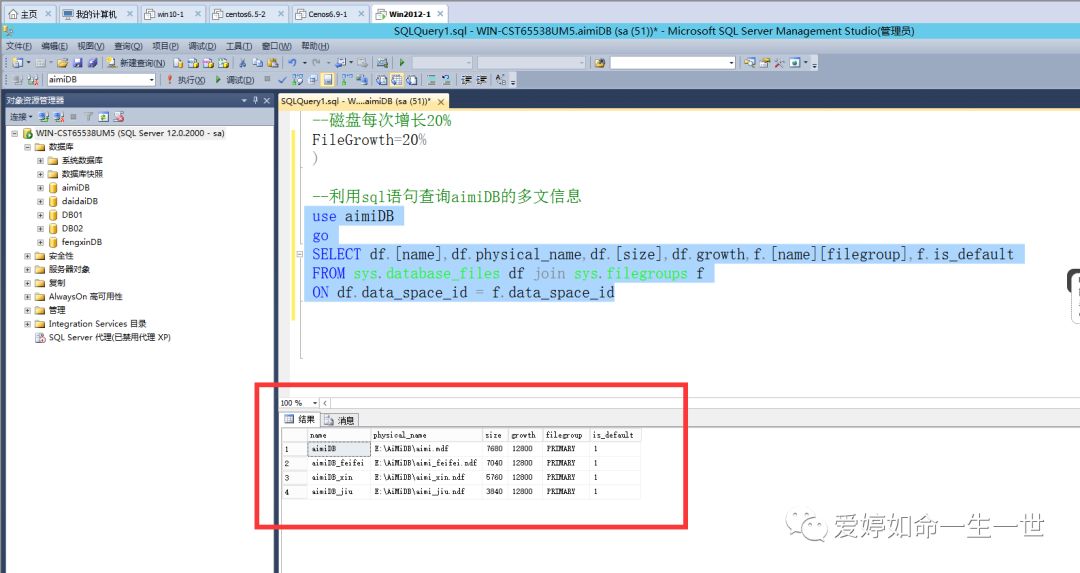The width and height of the screenshot is (1080, 573).
Task: Select the 服务器对象 folder
Action: click(x=69, y=269)
